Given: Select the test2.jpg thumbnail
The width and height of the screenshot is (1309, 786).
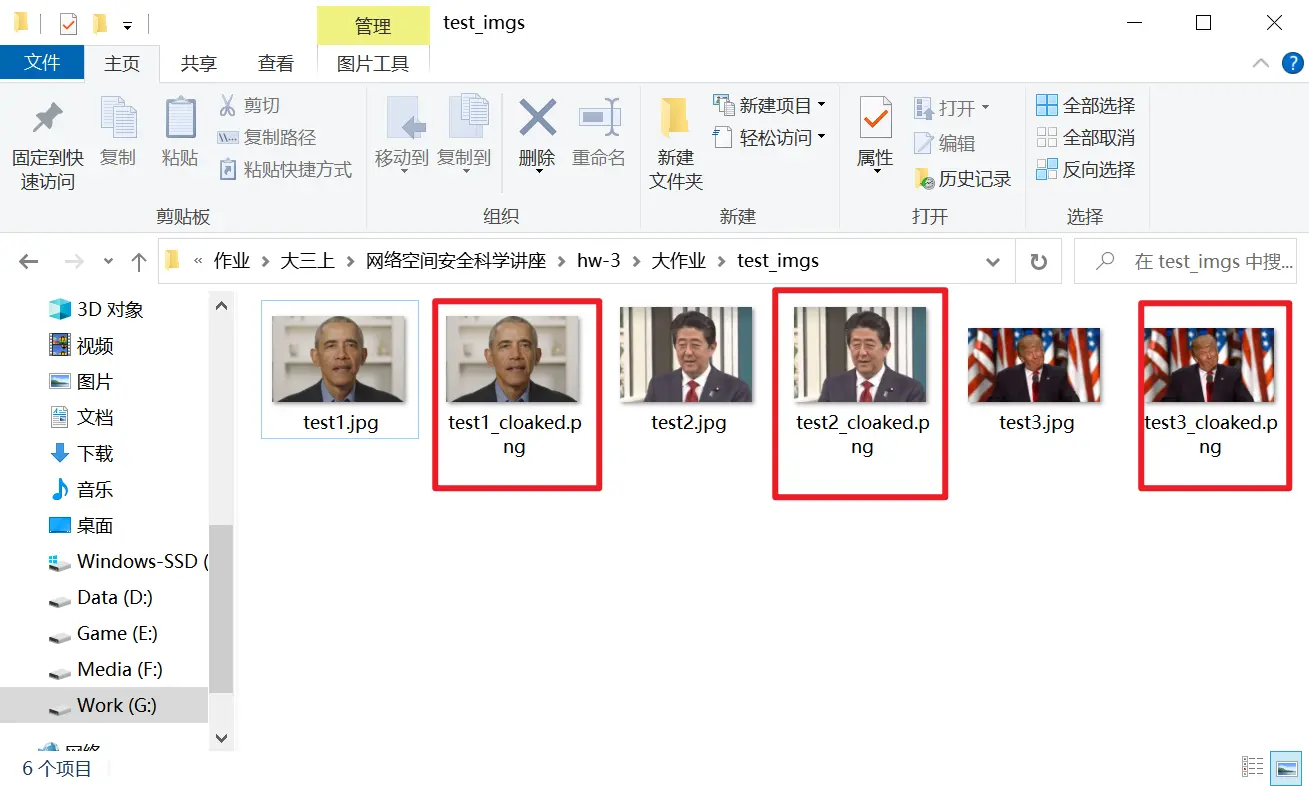Looking at the screenshot, I should (688, 355).
